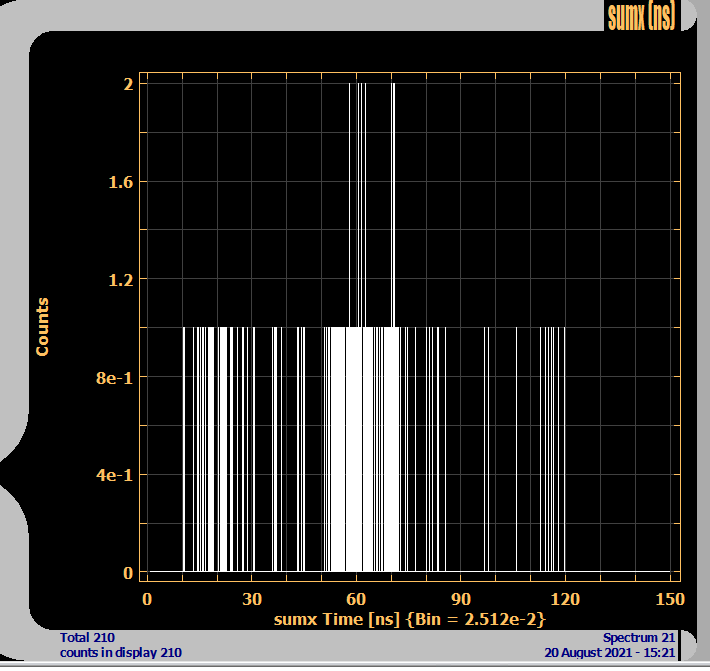Viewport: 710px width, 671px height.
Task: Click the sumx Time [ns] x-axis label
Action: 410,620
